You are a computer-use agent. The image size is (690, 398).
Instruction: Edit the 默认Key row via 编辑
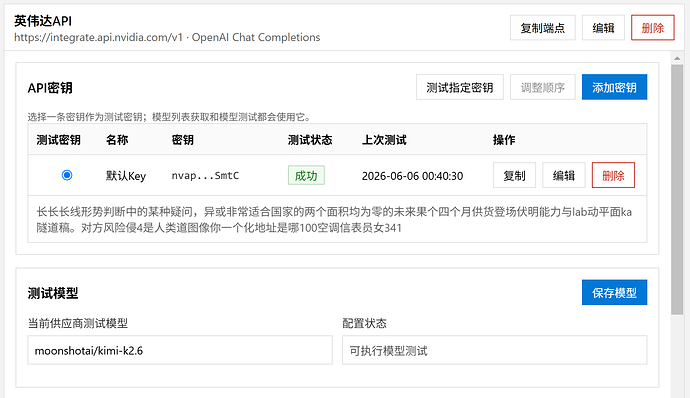pos(563,175)
